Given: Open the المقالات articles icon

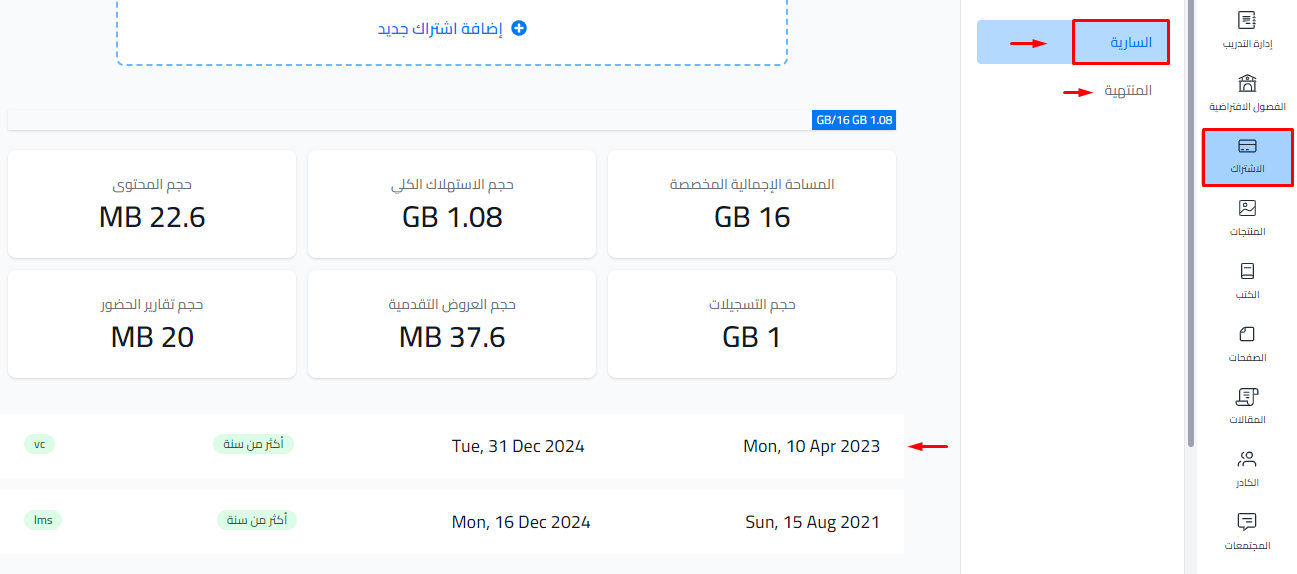Looking at the screenshot, I should [1246, 397].
